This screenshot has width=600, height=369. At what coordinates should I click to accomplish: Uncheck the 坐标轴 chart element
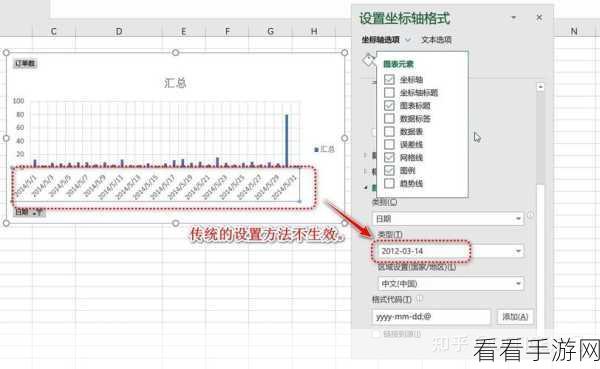[389, 79]
